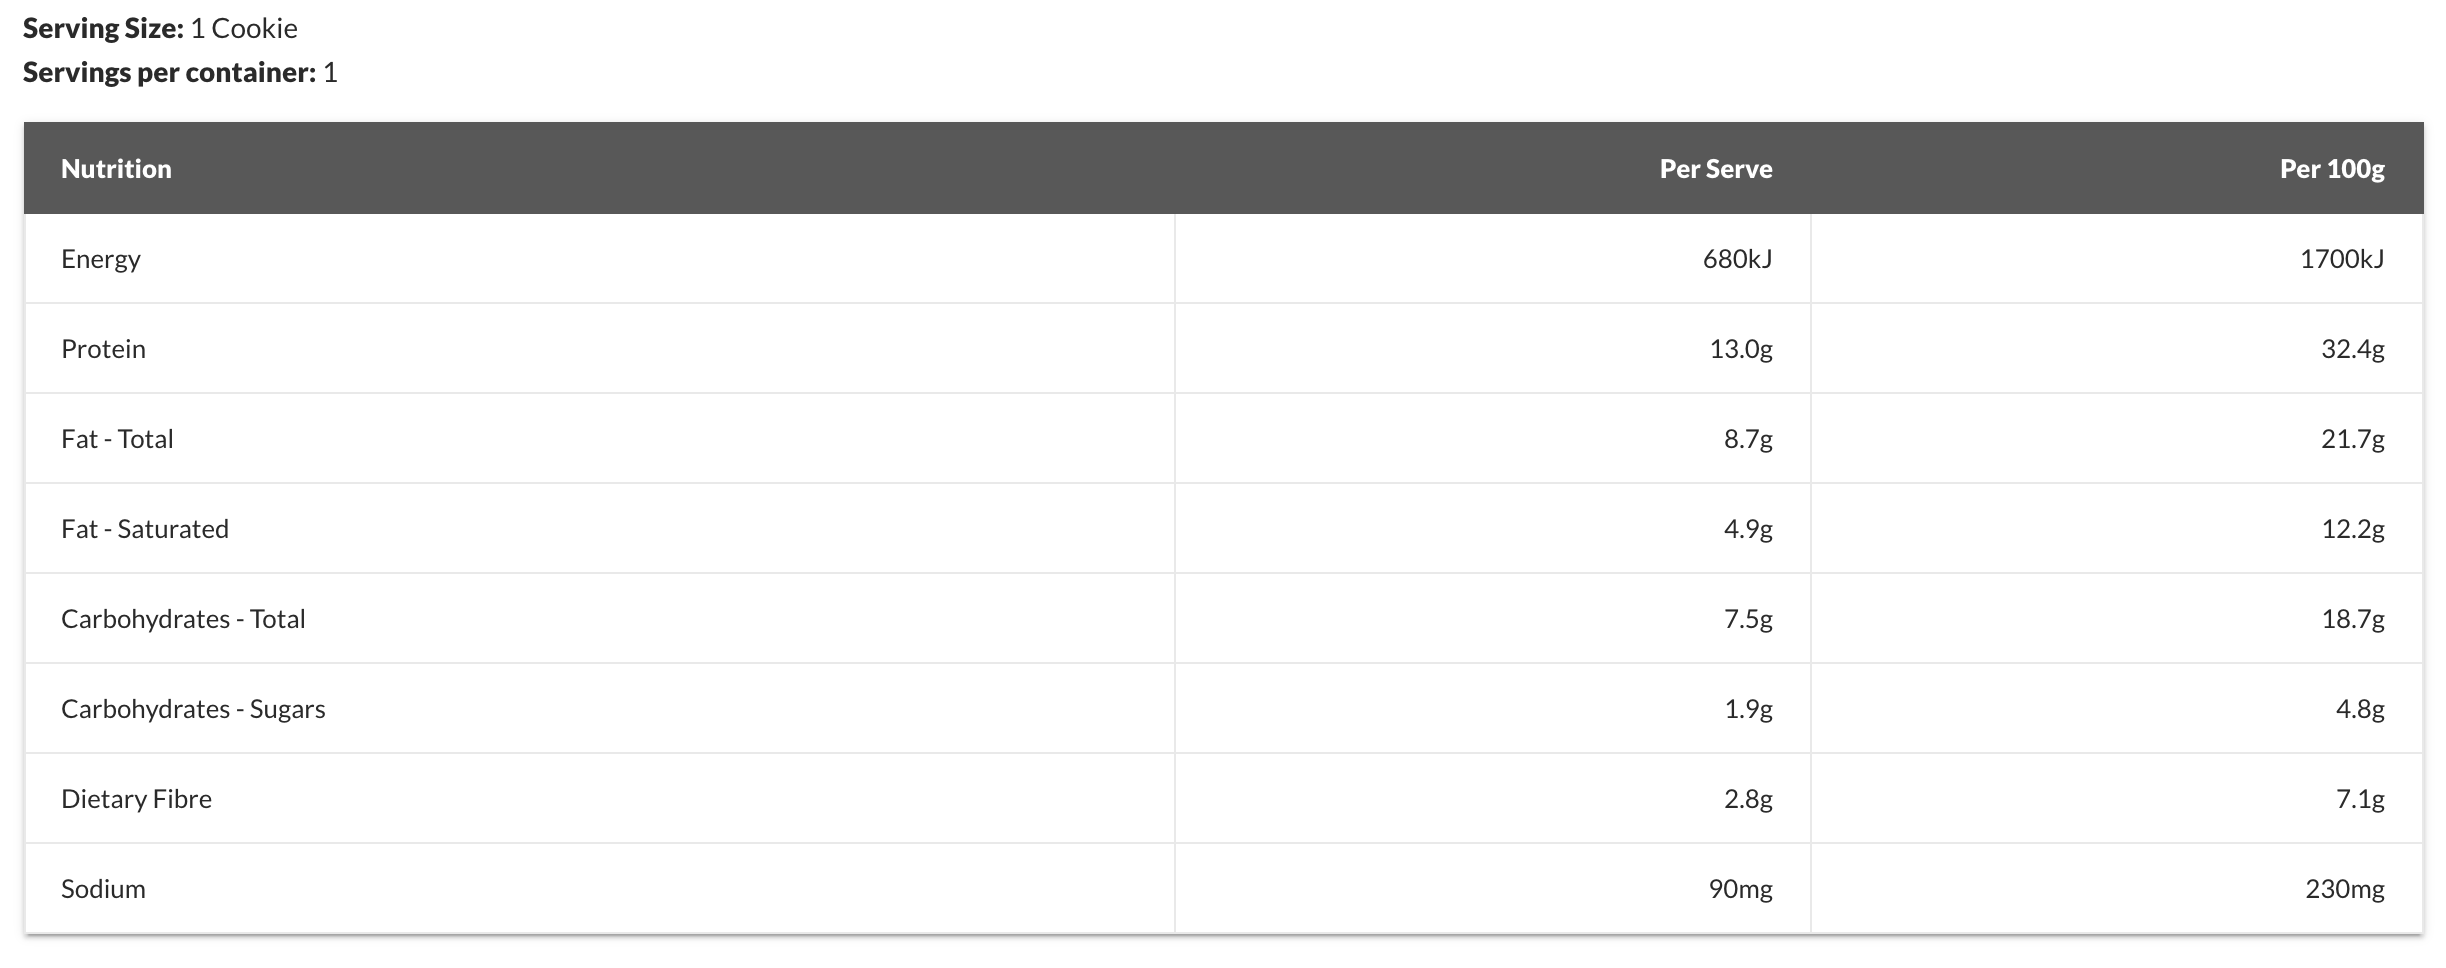Select the Energy row label

coord(100,259)
